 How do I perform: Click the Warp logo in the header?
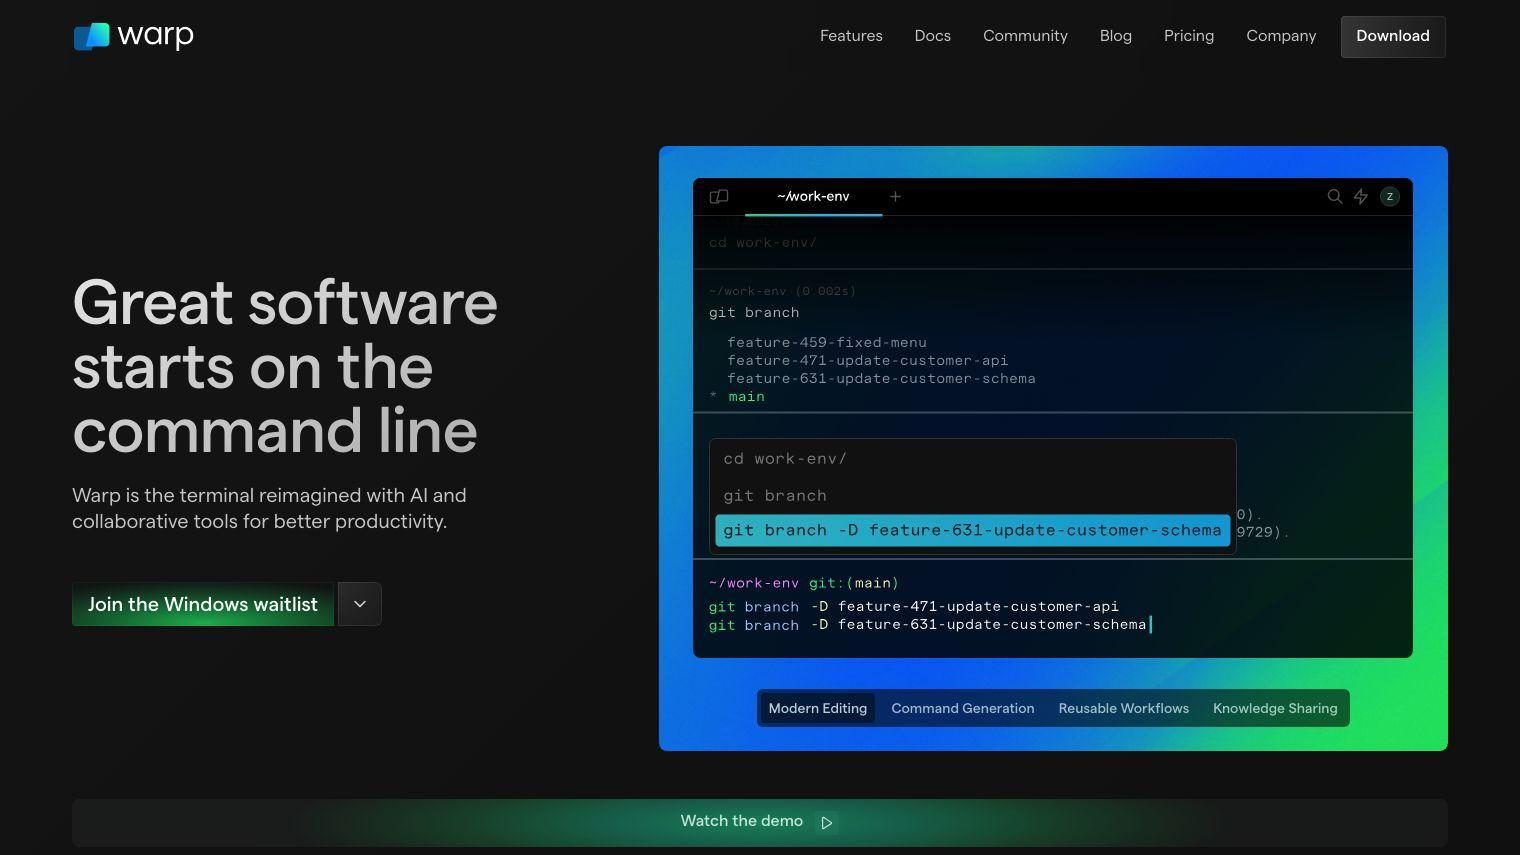133,36
